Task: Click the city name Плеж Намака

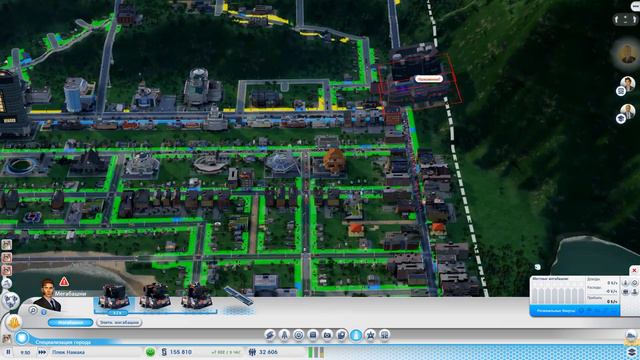Action: [68, 352]
